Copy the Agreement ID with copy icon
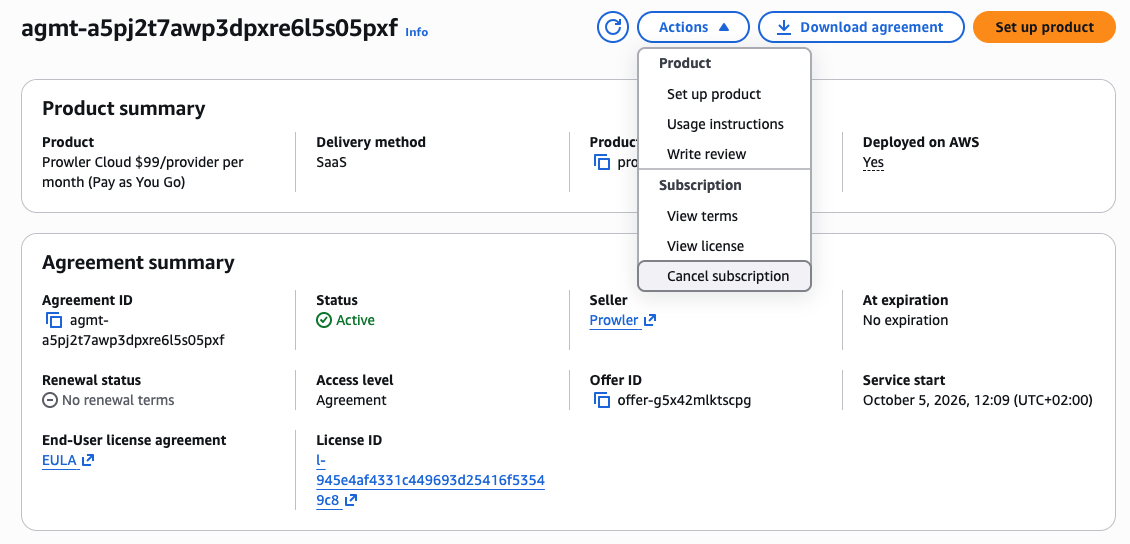 [54, 320]
